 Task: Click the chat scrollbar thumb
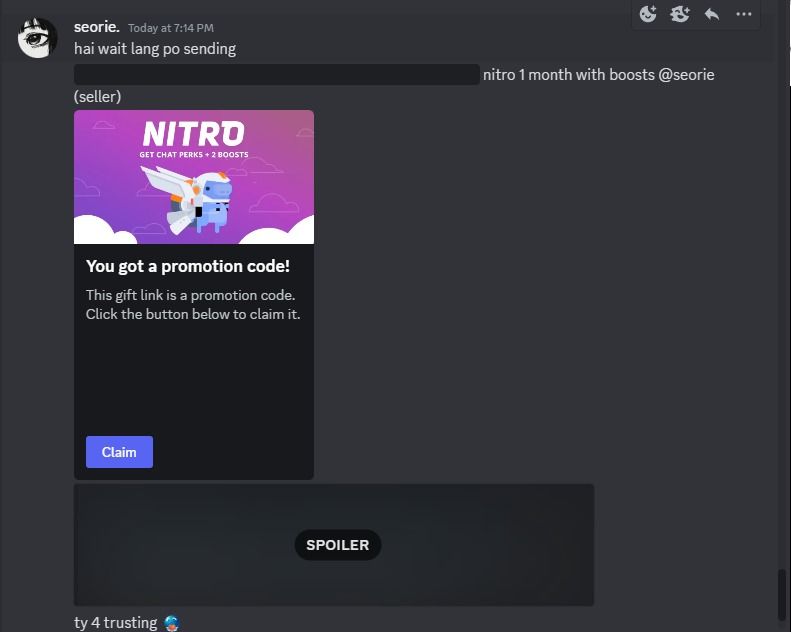pos(781,595)
